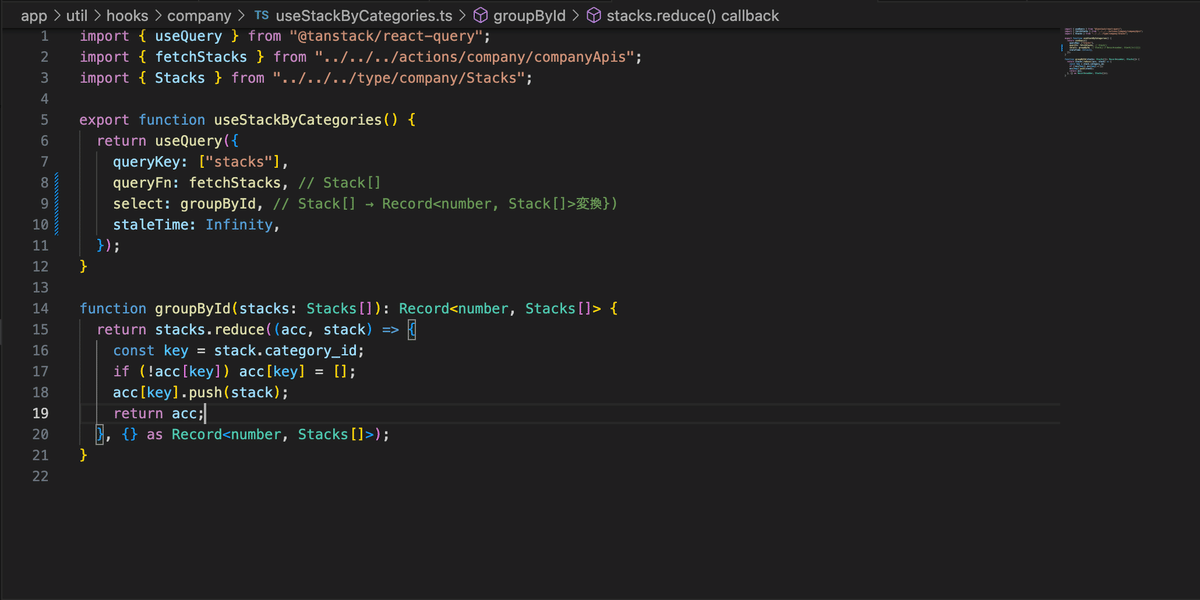Click line number 14 in the gutter

point(40,308)
